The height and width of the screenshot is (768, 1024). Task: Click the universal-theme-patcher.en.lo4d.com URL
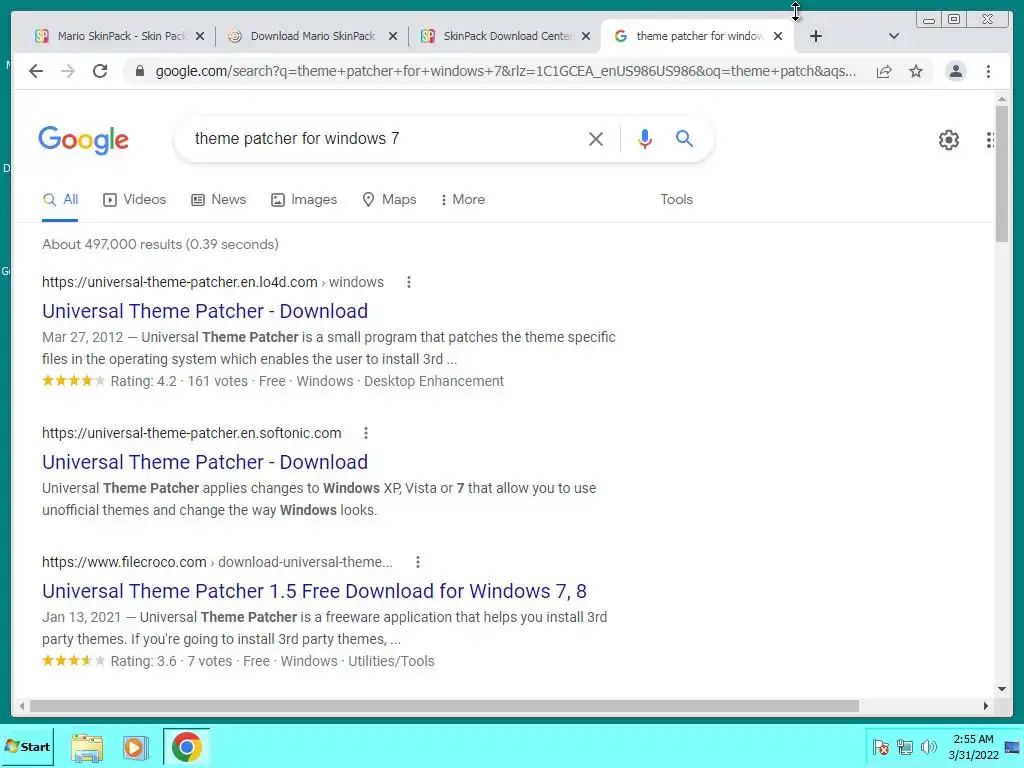tap(180, 282)
